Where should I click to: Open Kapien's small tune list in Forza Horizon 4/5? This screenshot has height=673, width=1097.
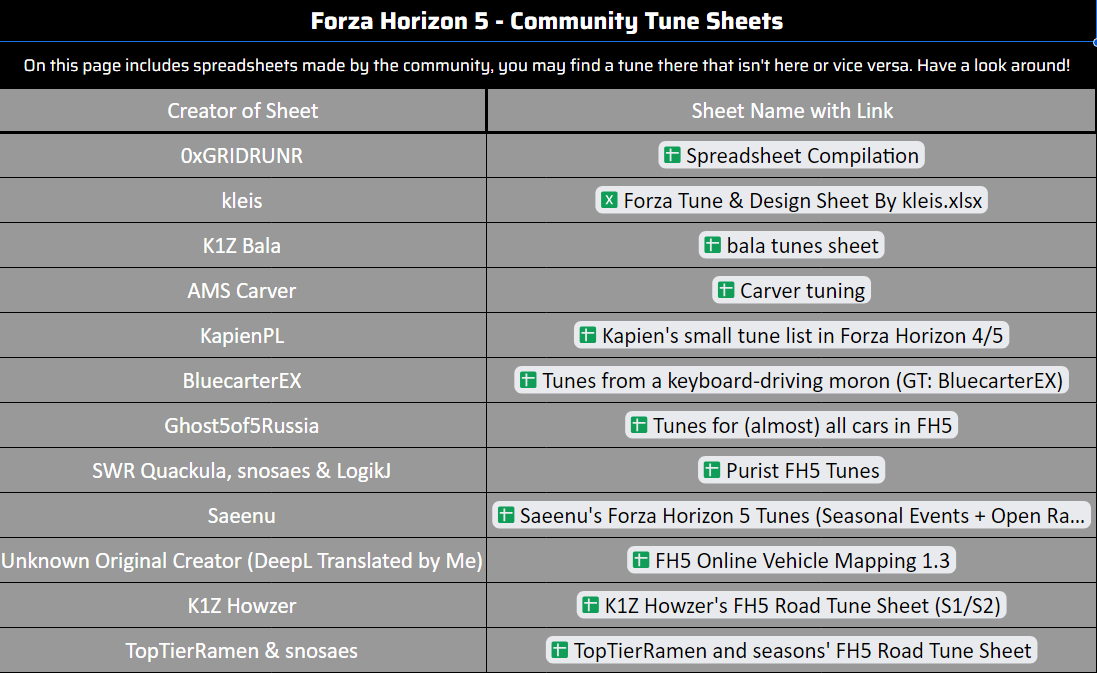click(791, 335)
